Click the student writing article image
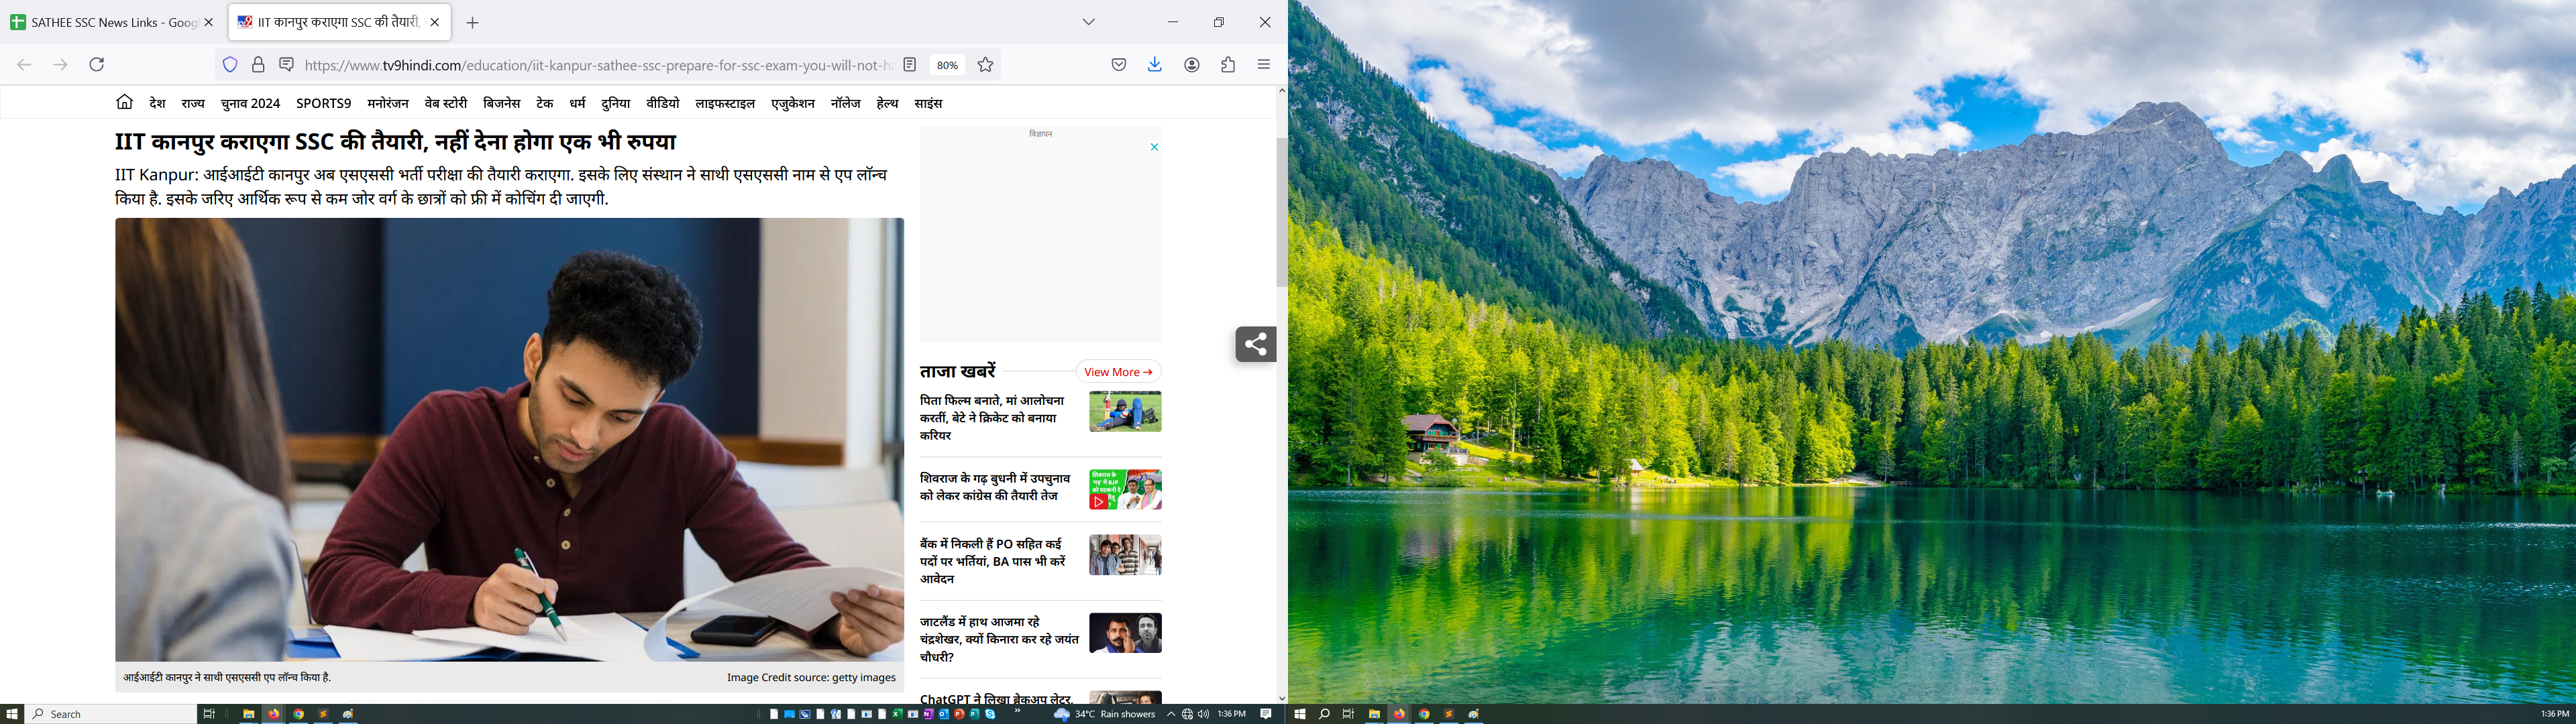Screen dimensions: 2576x724 point(509,439)
